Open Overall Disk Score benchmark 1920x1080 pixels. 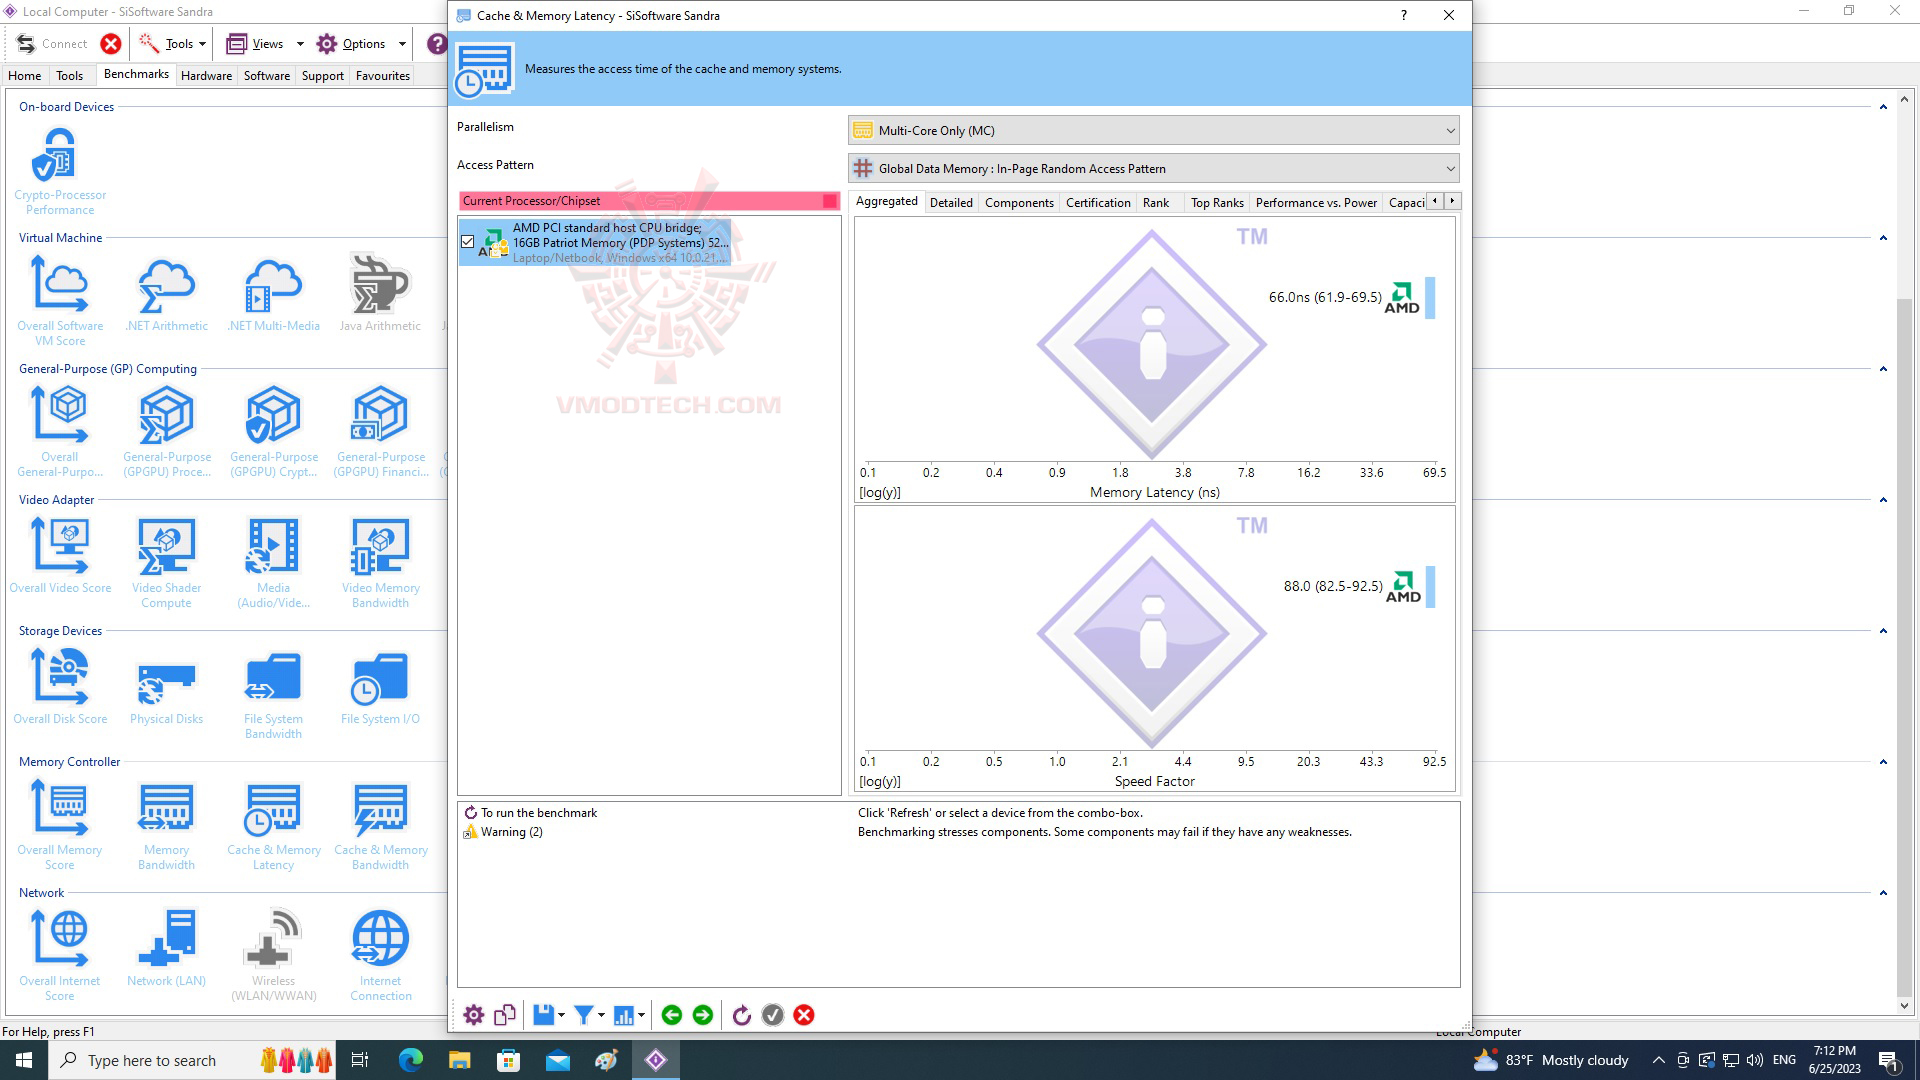click(x=60, y=687)
